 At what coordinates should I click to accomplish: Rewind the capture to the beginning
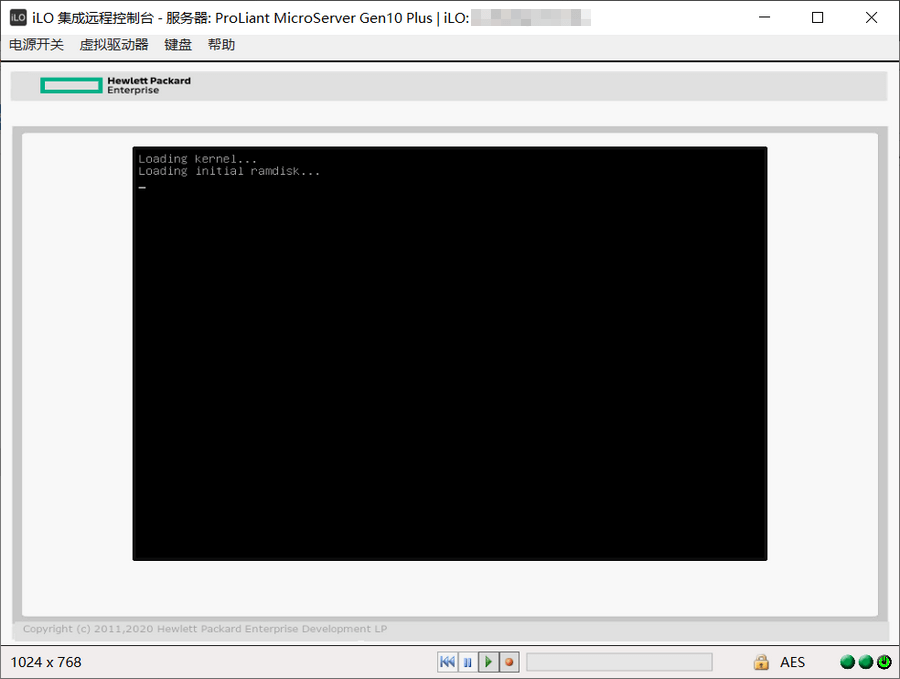447,662
